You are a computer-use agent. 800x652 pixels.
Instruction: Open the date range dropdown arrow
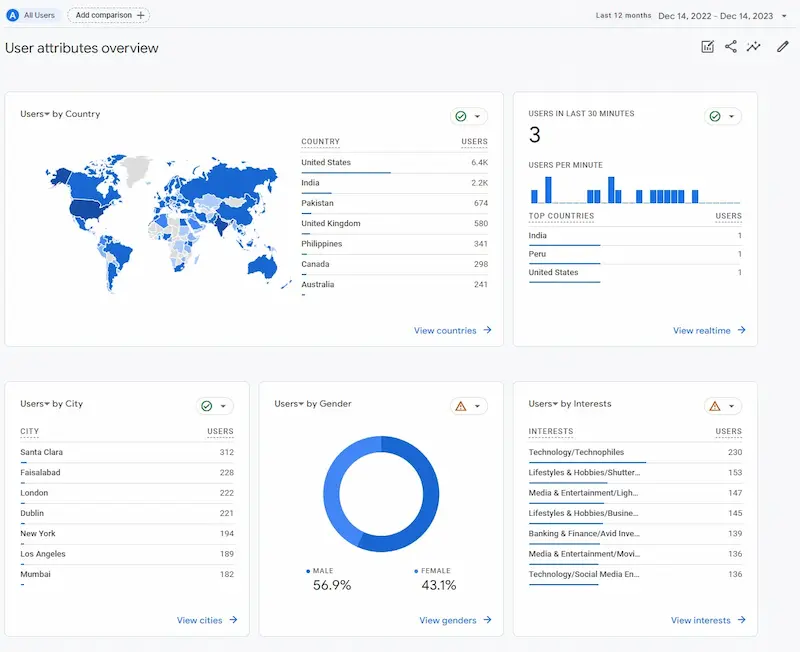click(785, 16)
